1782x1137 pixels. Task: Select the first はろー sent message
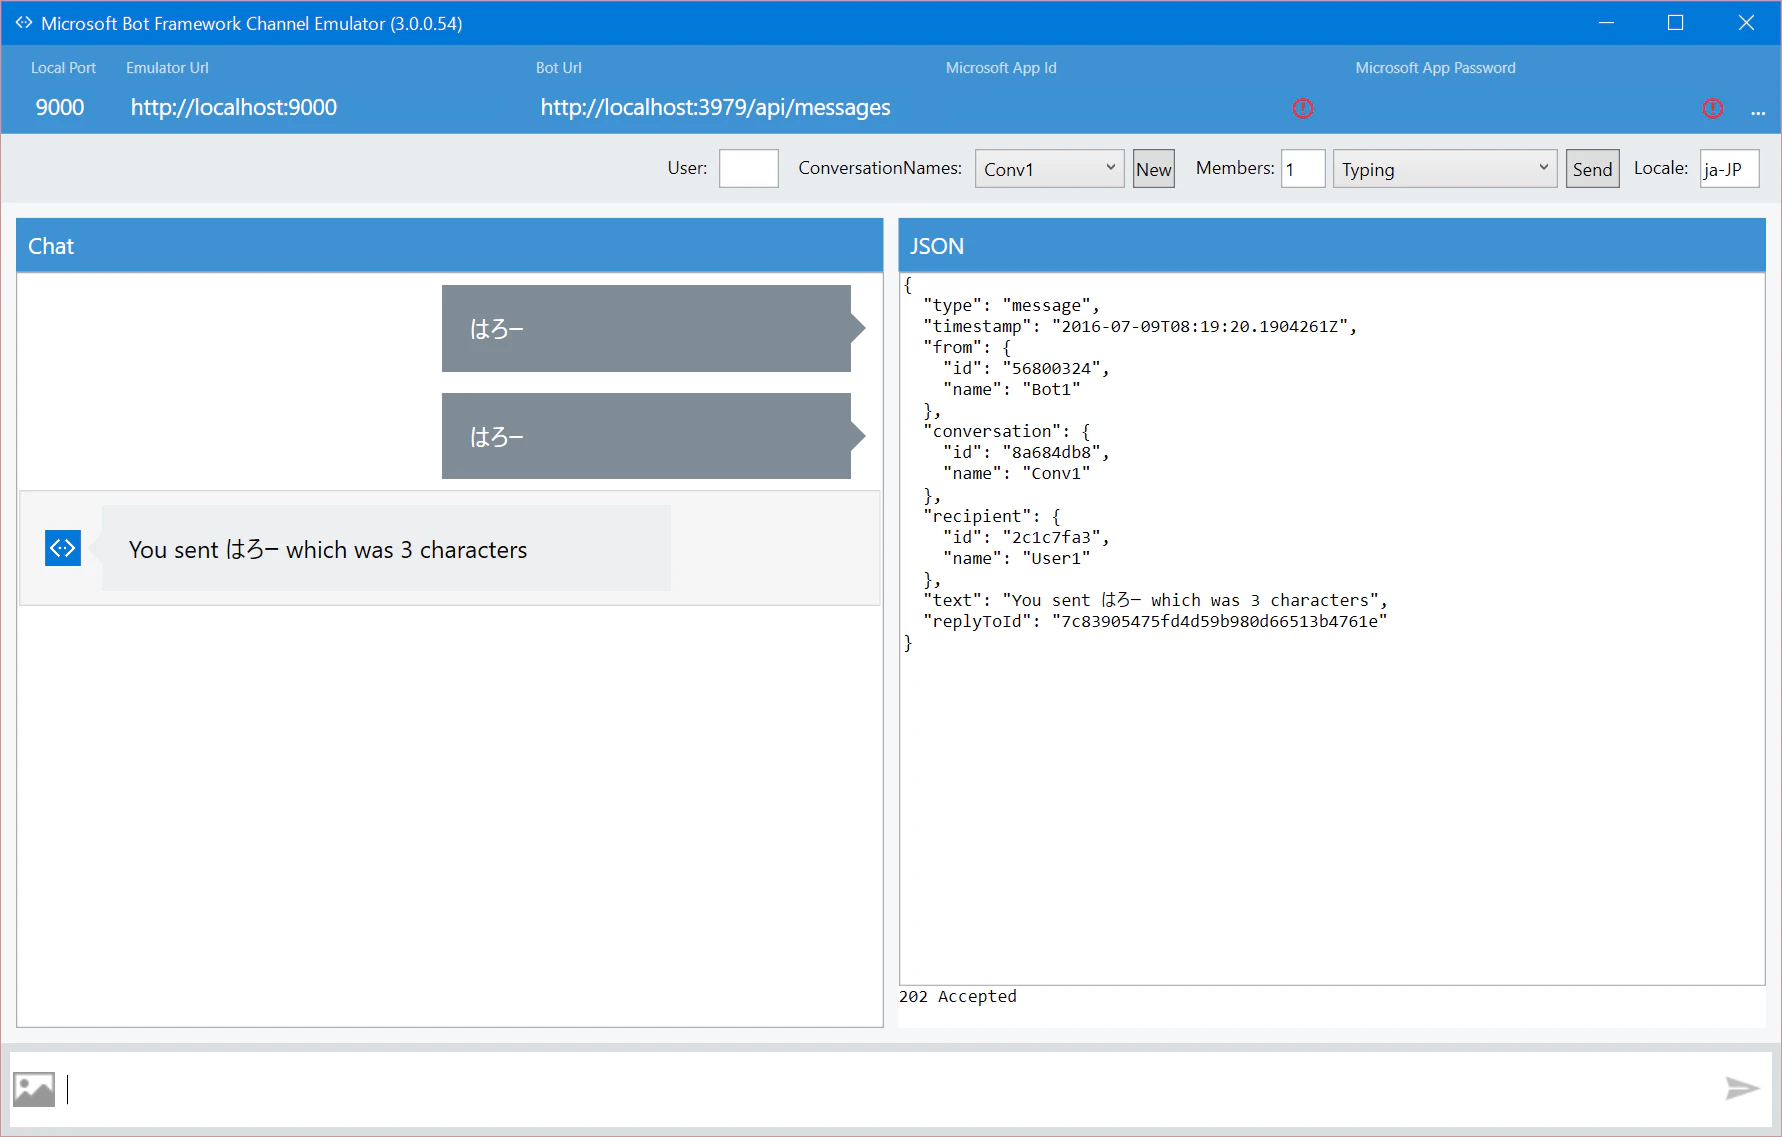coord(653,328)
